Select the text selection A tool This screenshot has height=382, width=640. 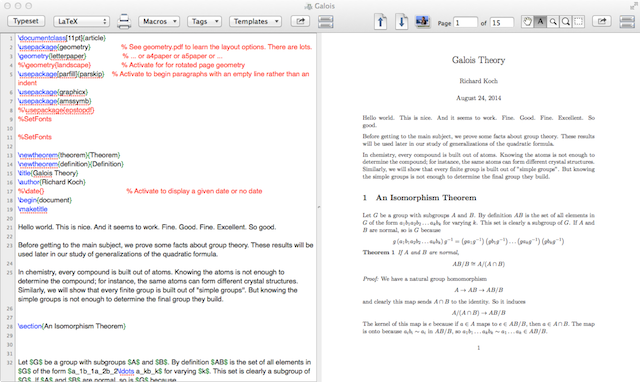tap(540, 22)
